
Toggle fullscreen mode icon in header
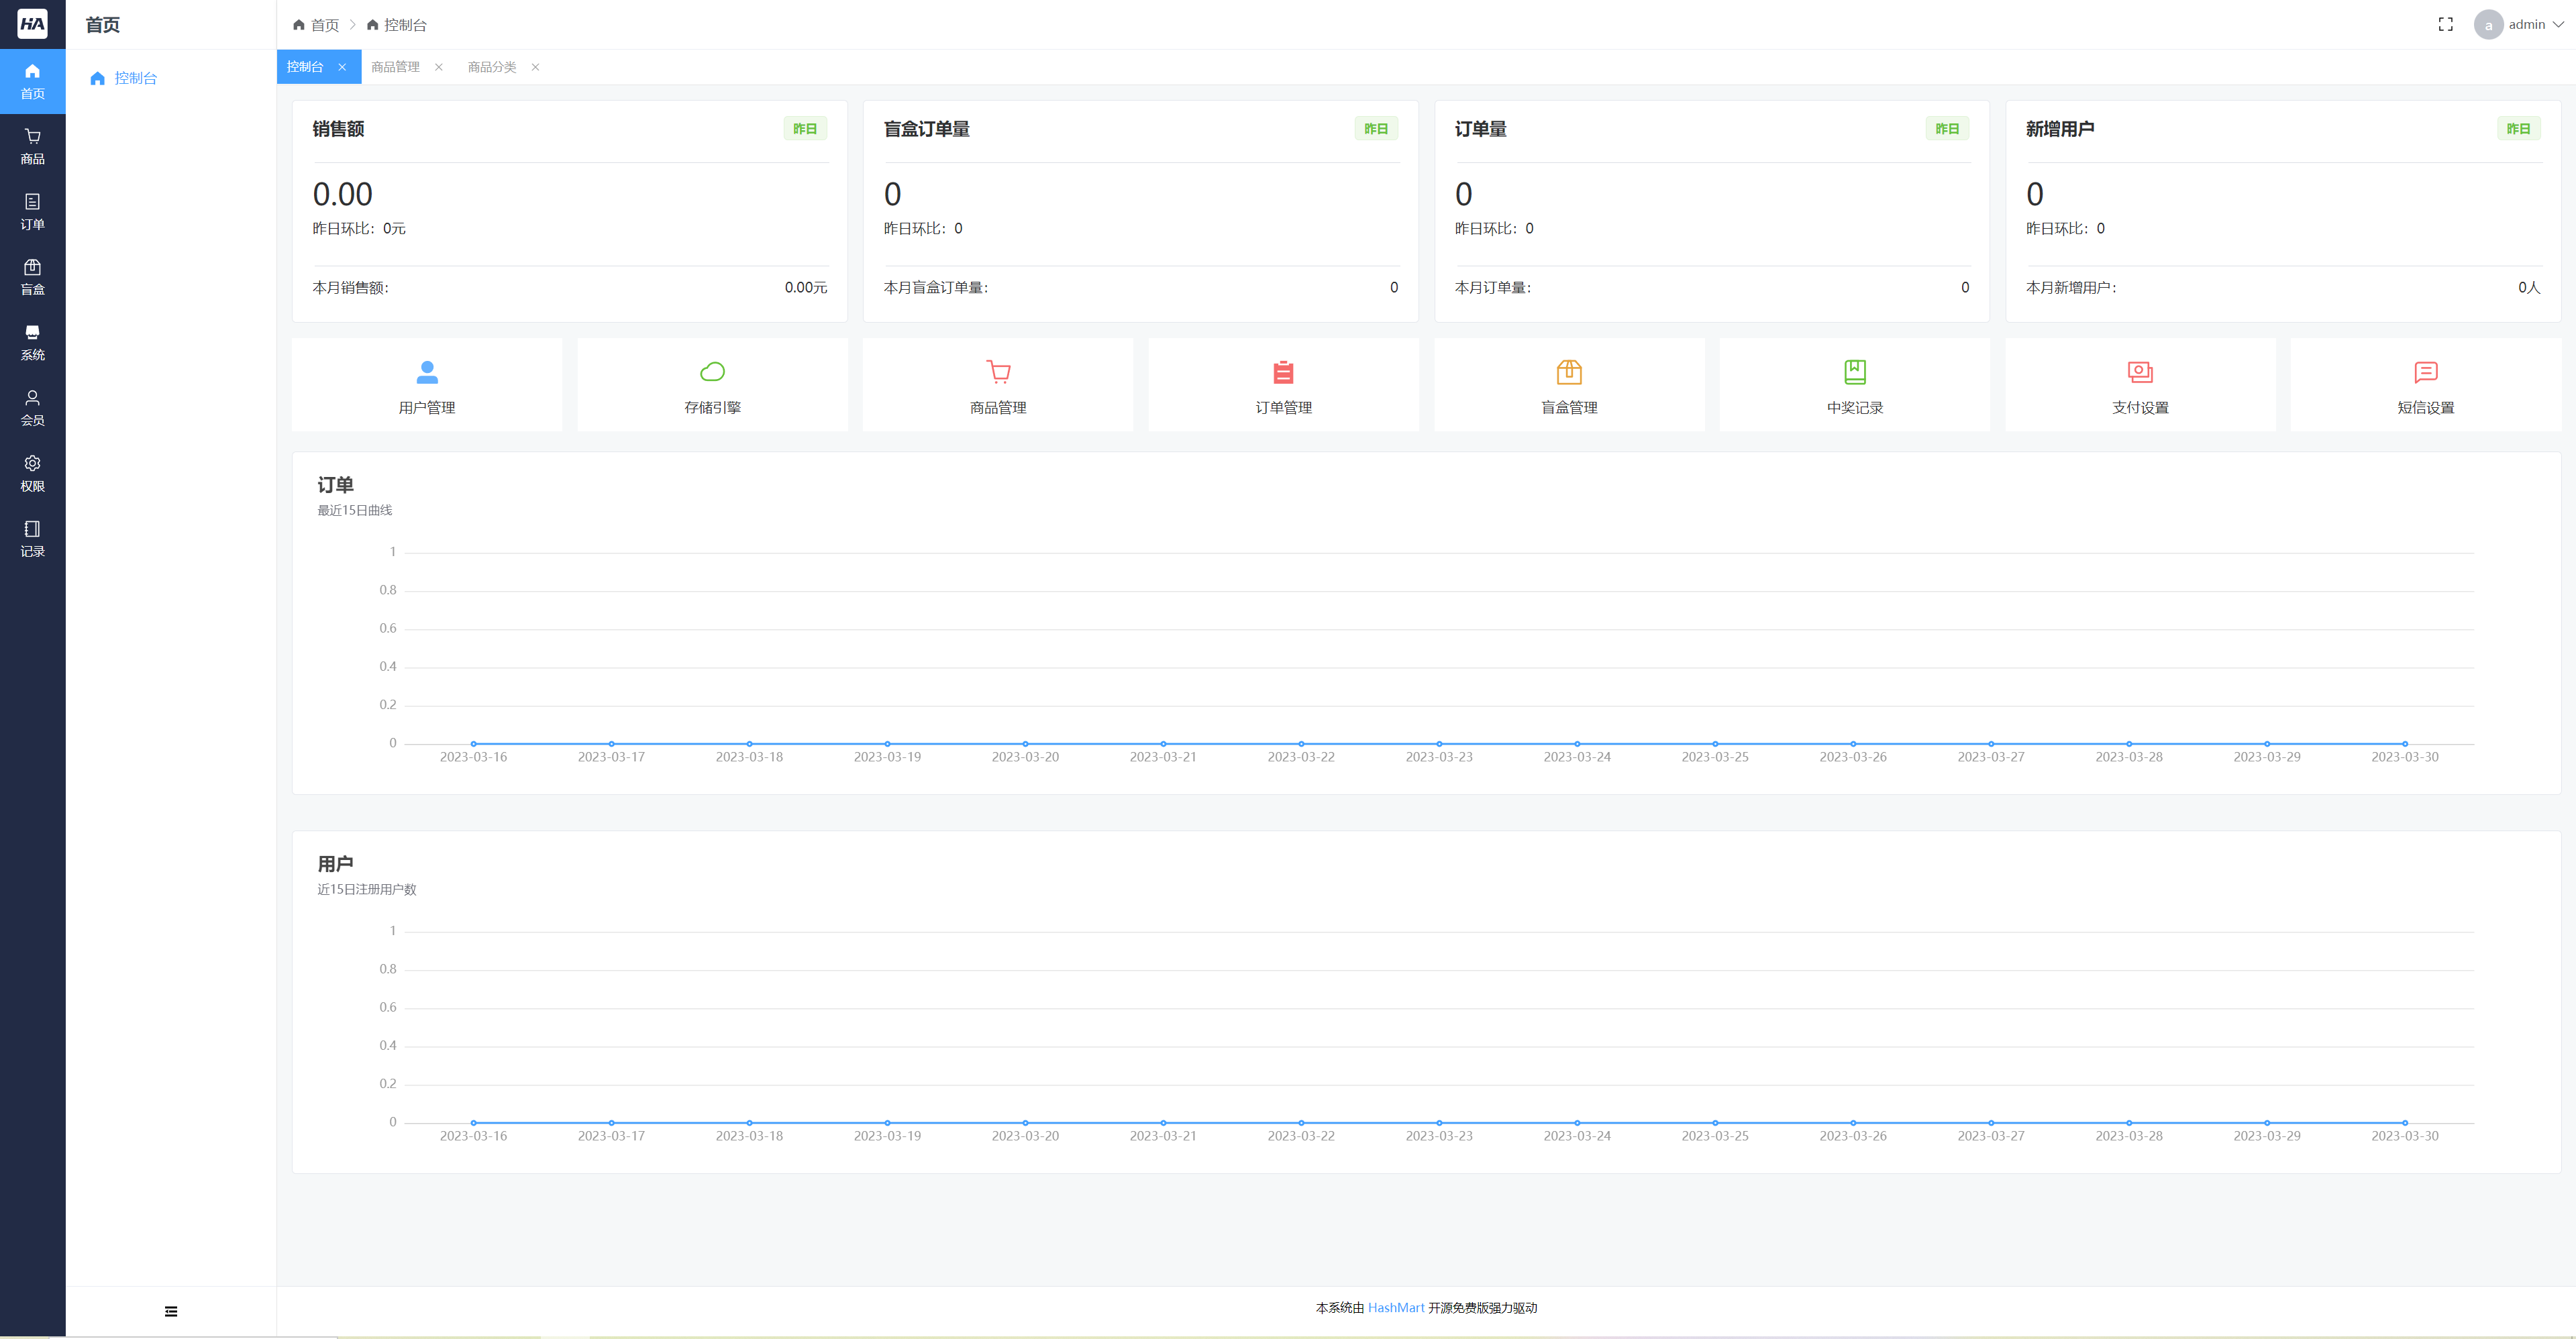(x=2445, y=24)
